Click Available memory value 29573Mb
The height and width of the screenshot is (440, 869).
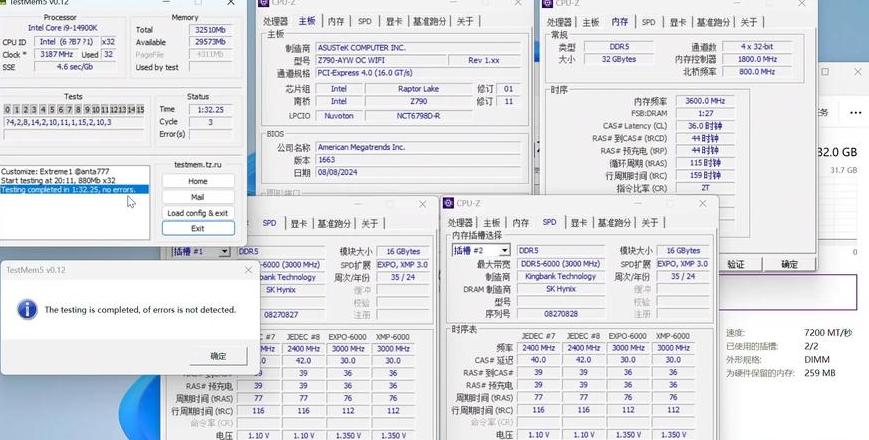click(x=211, y=42)
